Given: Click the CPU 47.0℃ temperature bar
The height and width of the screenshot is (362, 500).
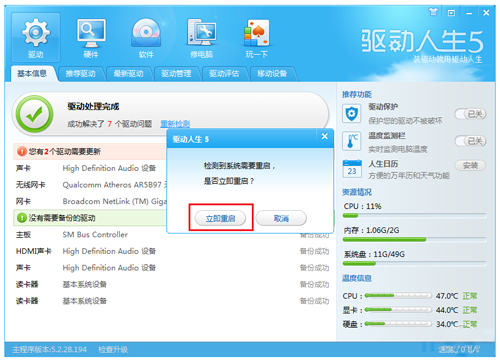Looking at the screenshot, I should [x=398, y=296].
